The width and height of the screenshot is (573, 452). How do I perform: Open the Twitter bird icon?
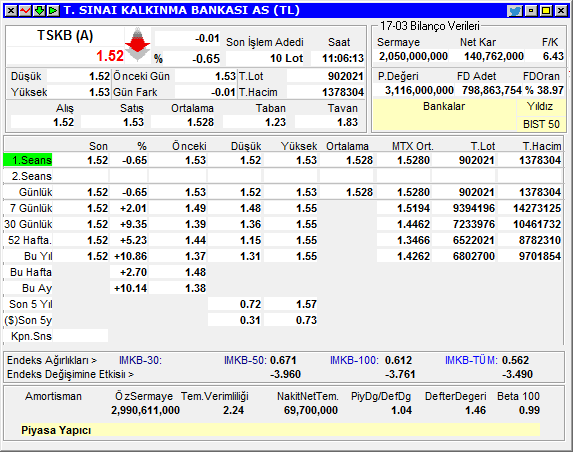(515, 11)
